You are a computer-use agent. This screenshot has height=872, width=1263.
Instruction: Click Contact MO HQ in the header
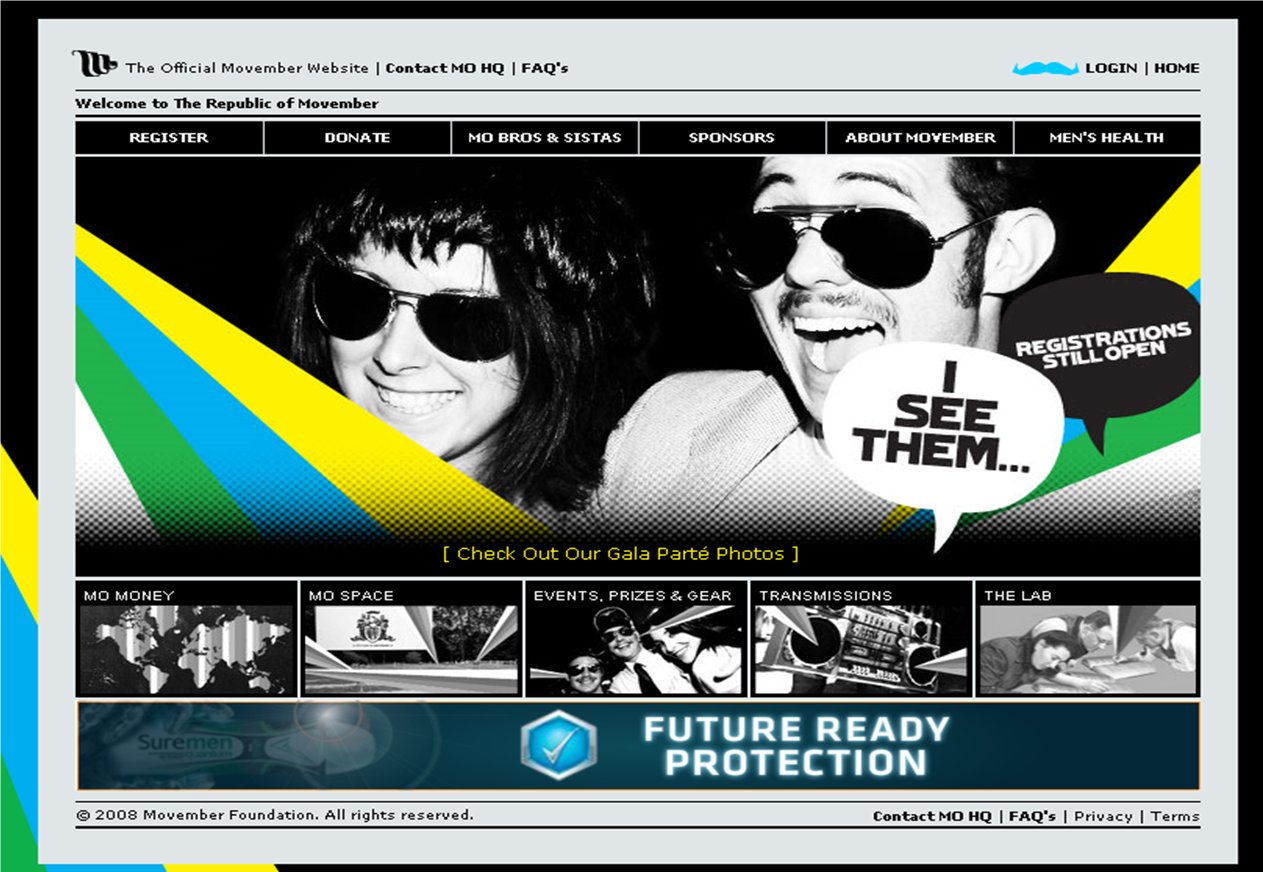click(x=445, y=68)
